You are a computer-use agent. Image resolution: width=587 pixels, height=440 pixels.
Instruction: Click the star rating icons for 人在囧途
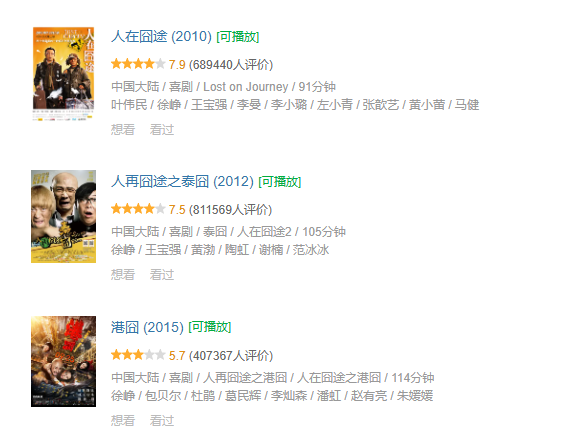138,64
